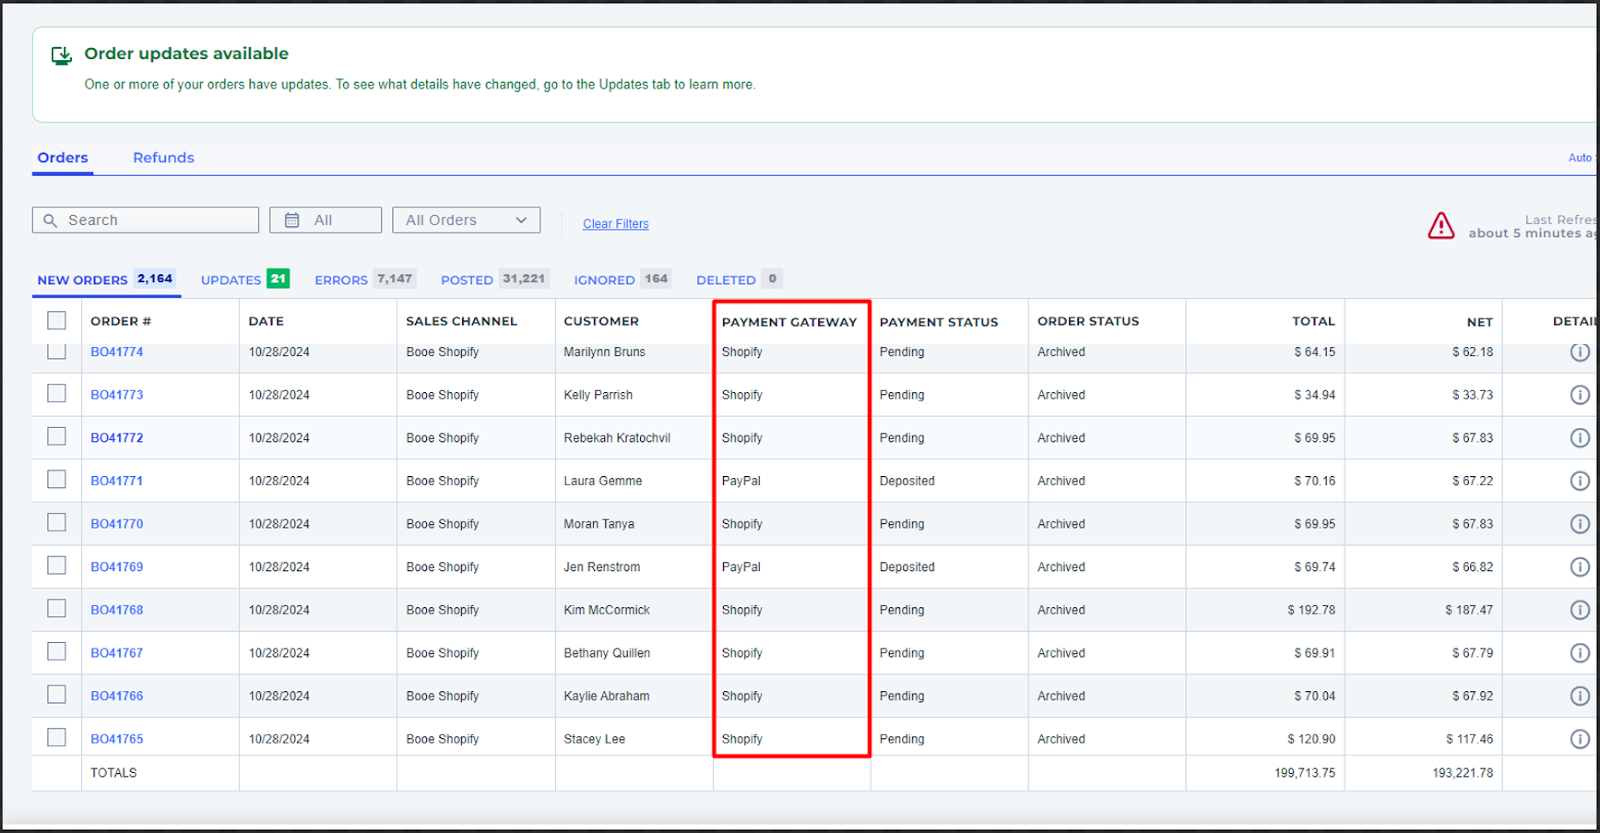
Task: Click info icon on Laura Gemme's order row
Action: [1579, 481]
